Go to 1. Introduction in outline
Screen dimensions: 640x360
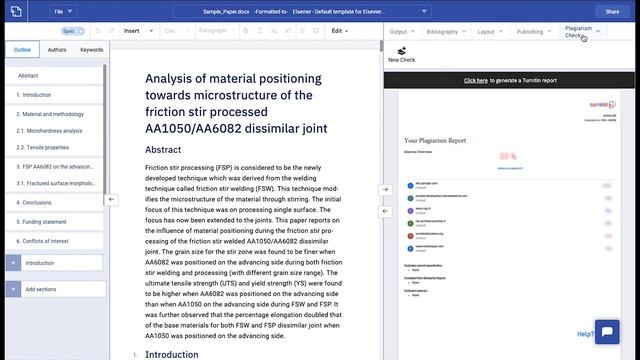[54, 95]
